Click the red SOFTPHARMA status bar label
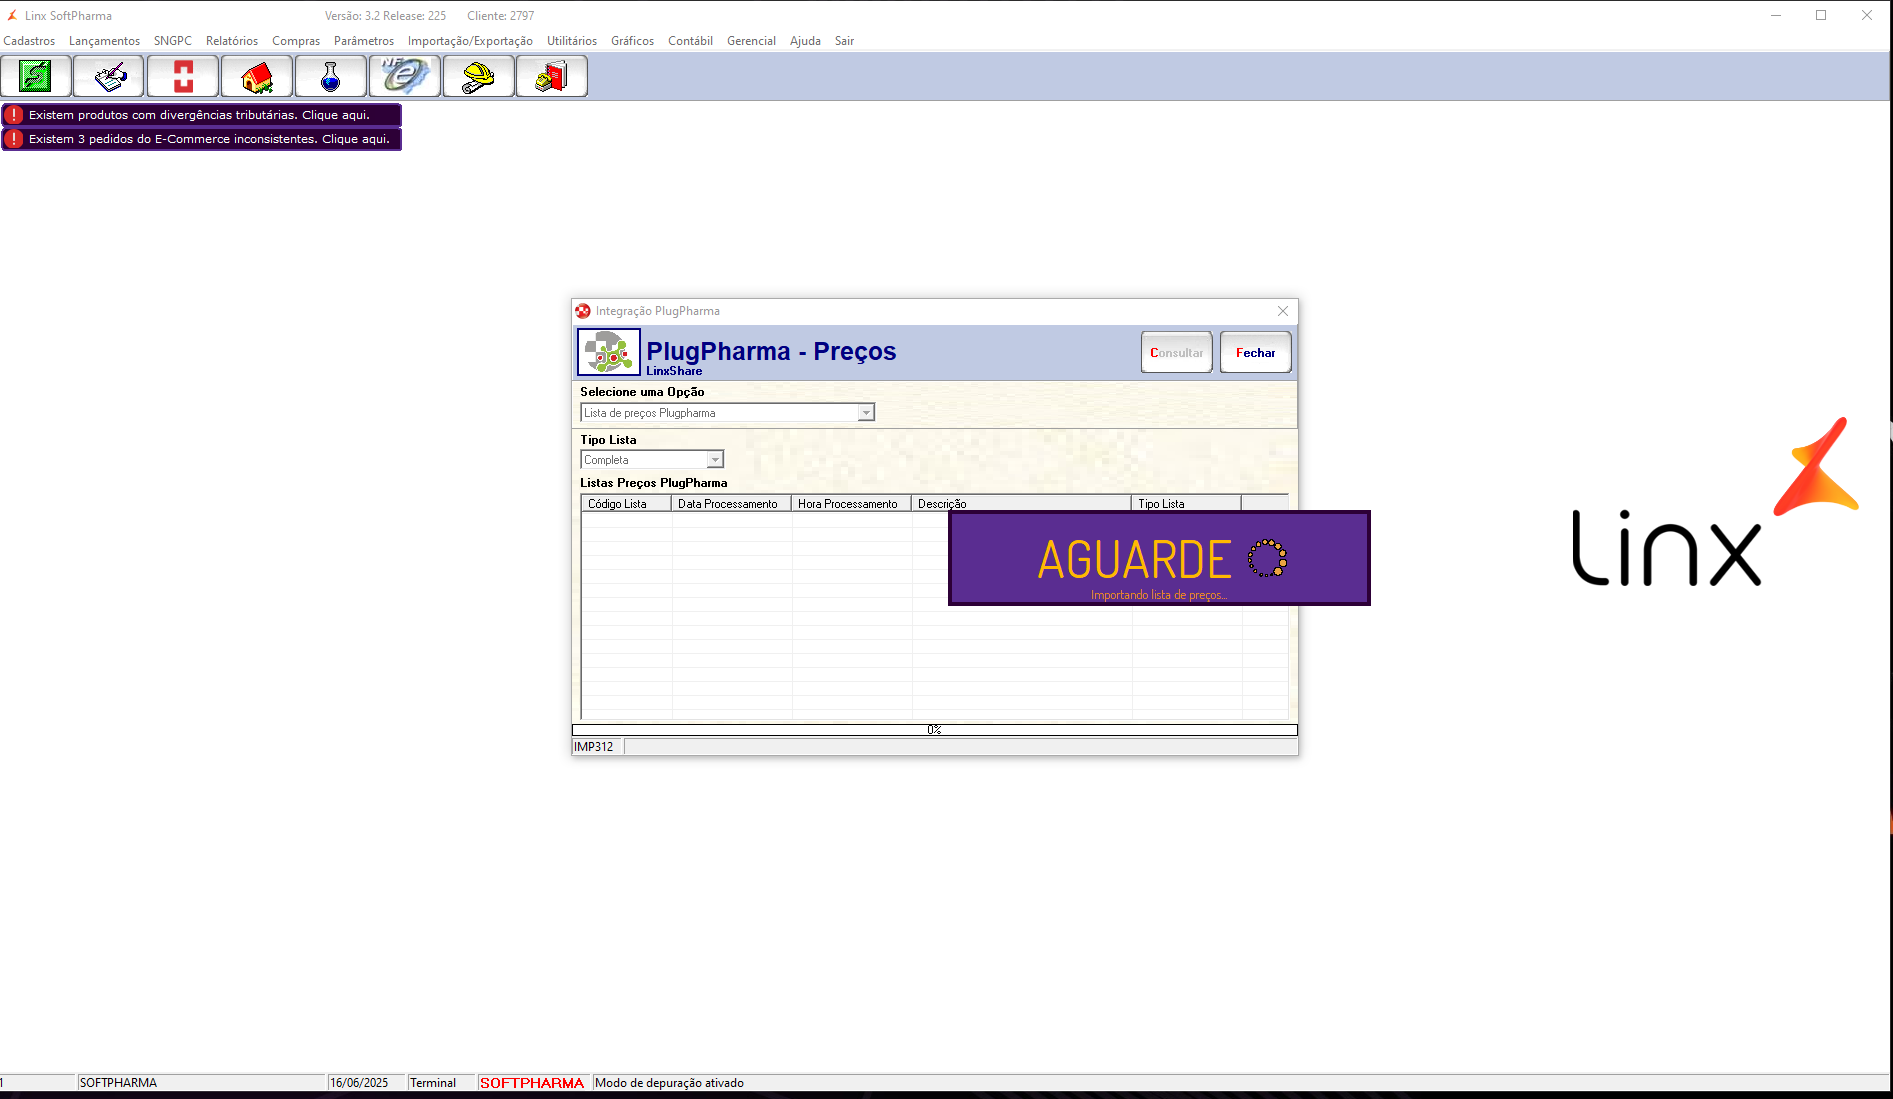1893x1099 pixels. tap(532, 1083)
